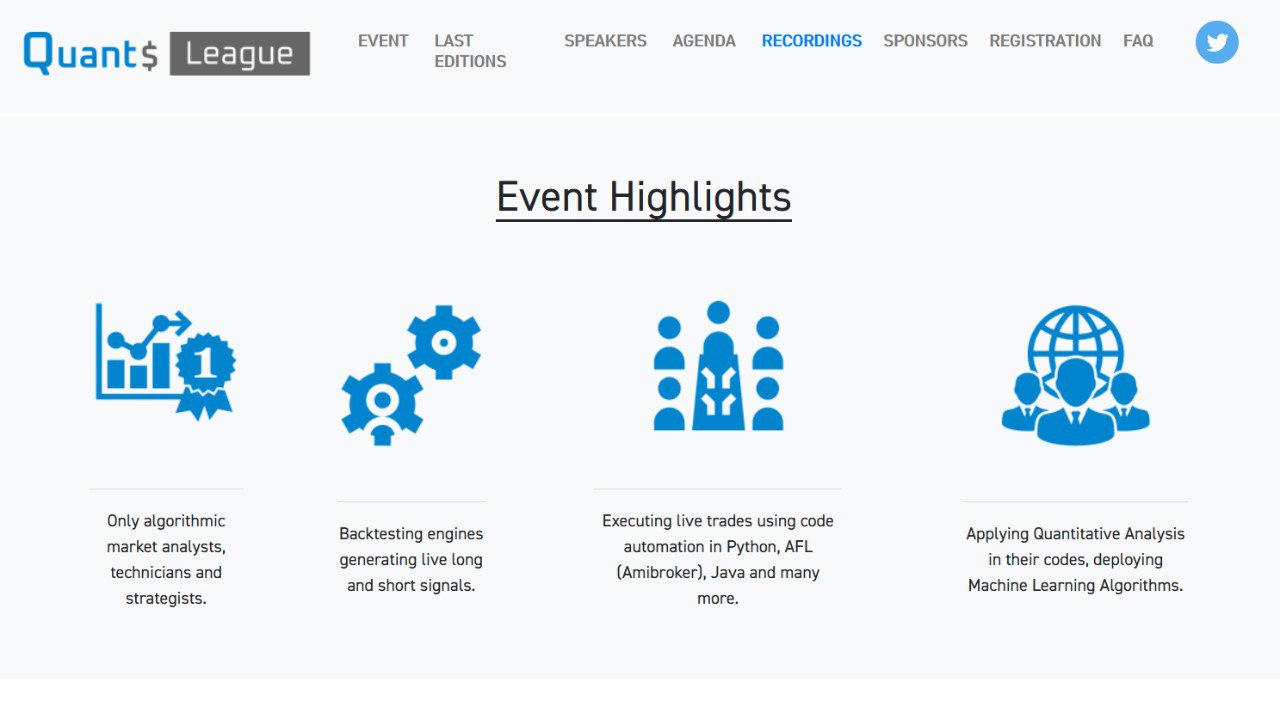Click the Twitter bird icon
The width and height of the screenshot is (1280, 707).
click(1216, 42)
